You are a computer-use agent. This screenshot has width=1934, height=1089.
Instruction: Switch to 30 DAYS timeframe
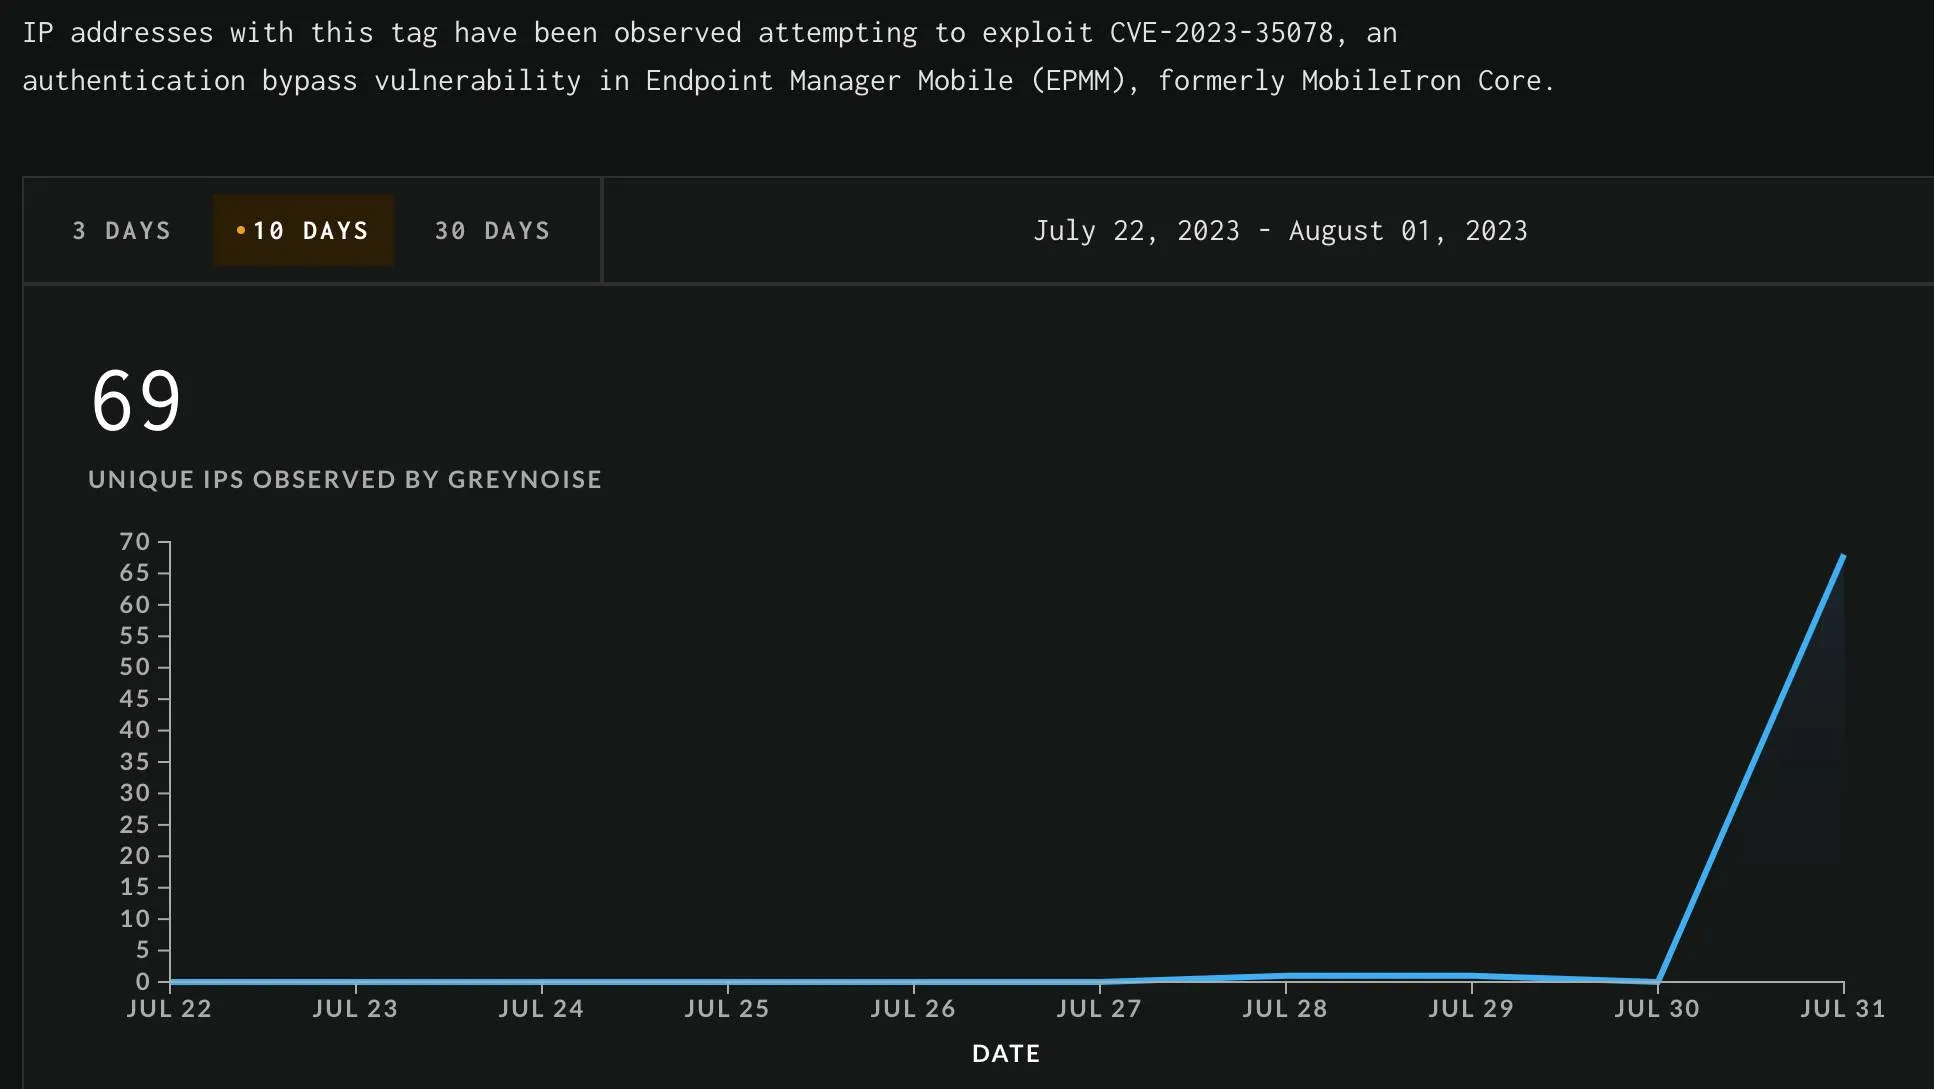[x=493, y=230]
